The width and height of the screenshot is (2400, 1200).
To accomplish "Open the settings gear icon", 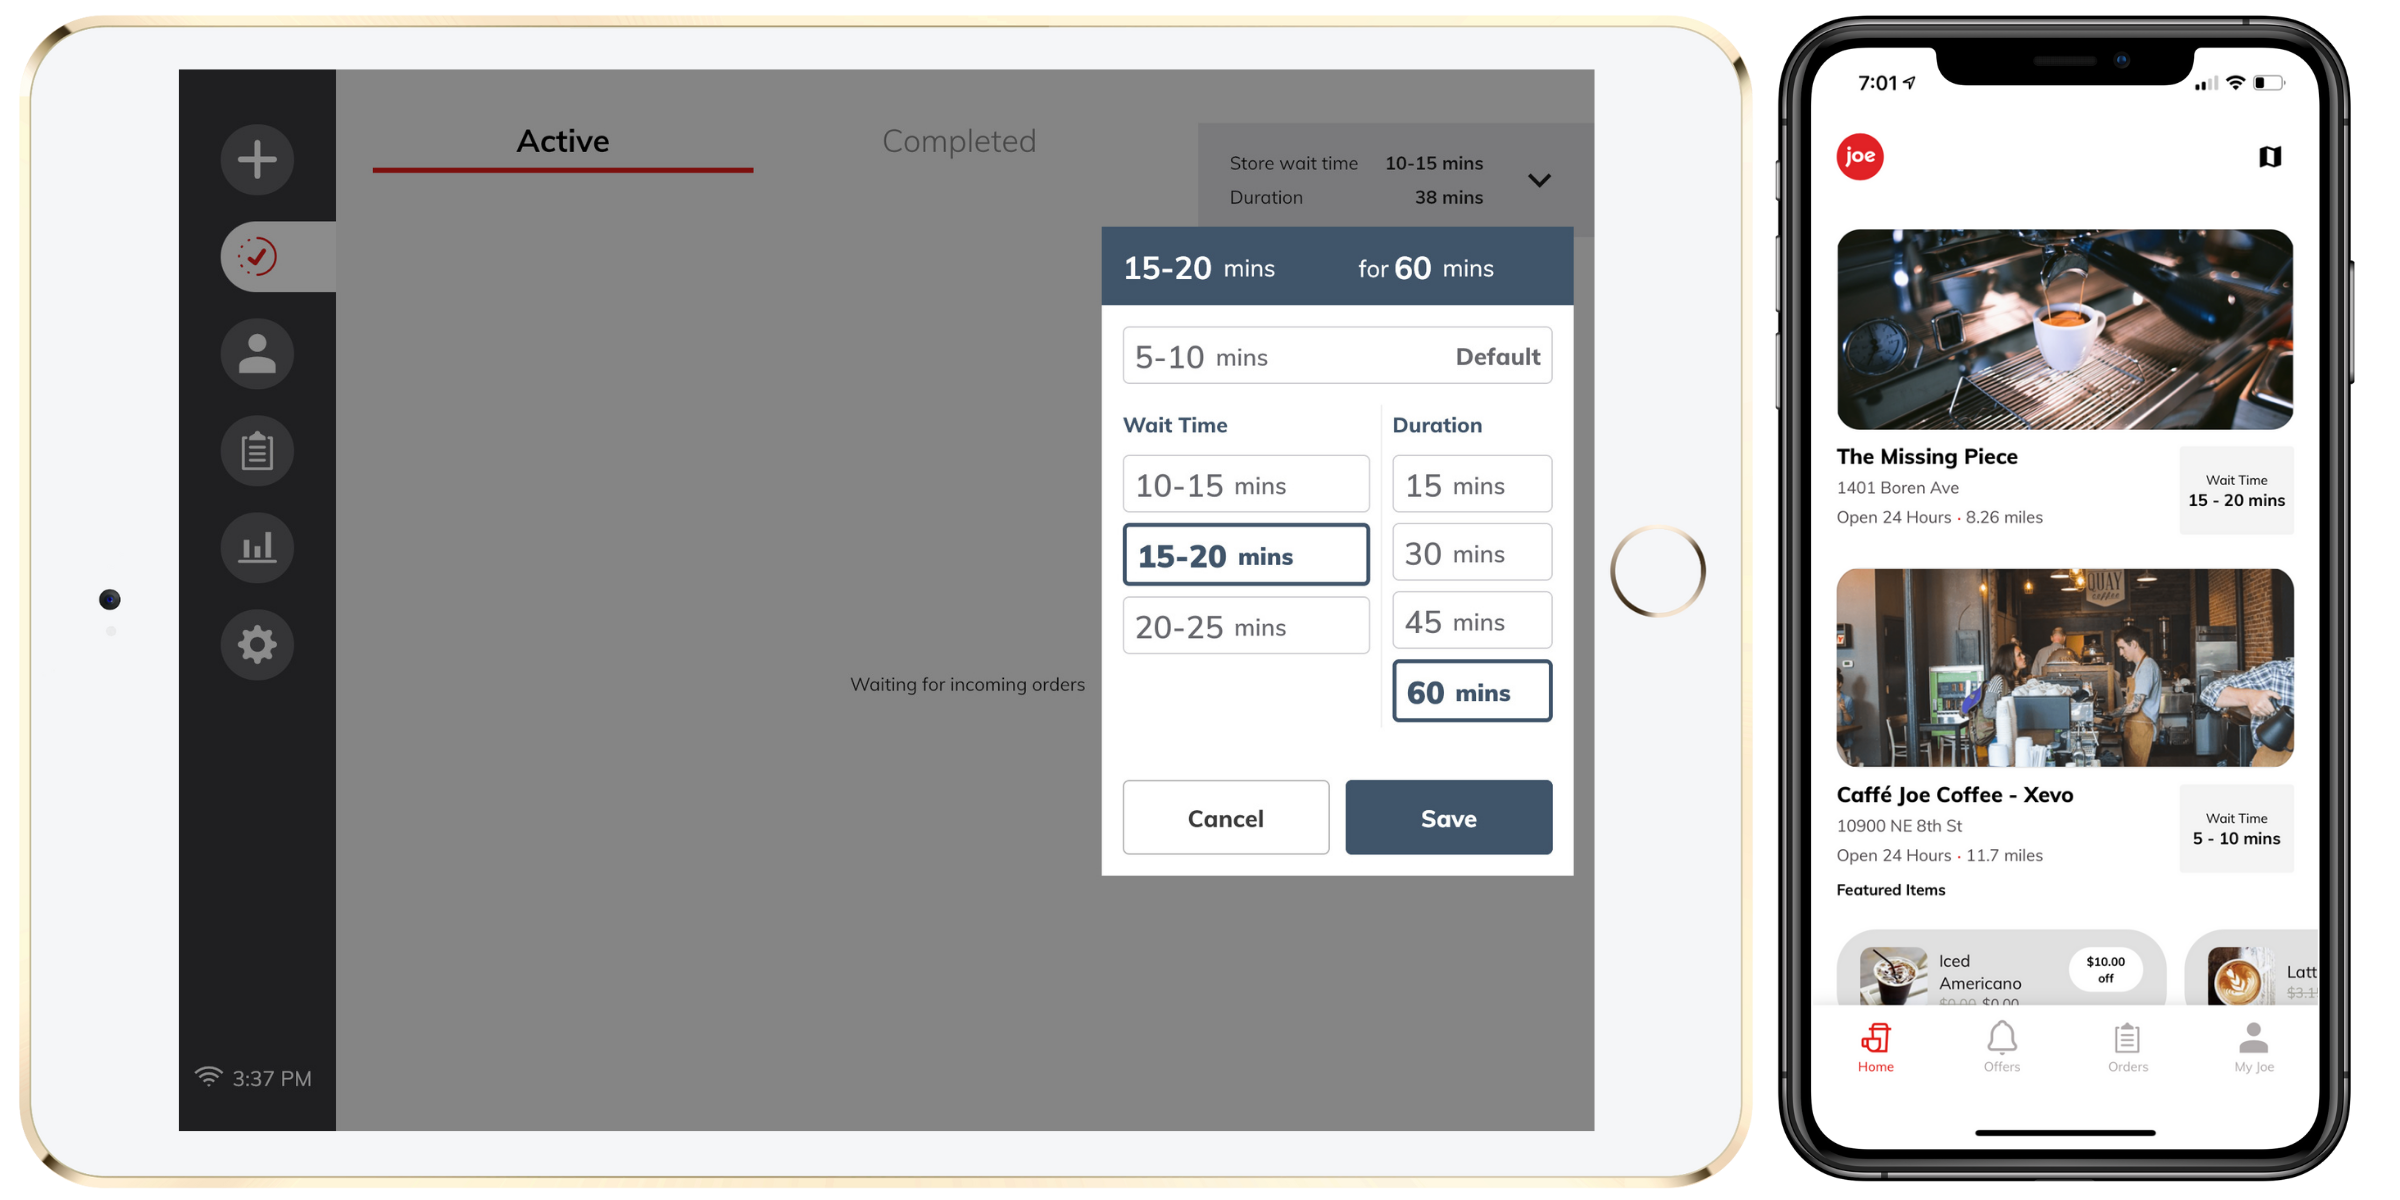I will tap(256, 643).
